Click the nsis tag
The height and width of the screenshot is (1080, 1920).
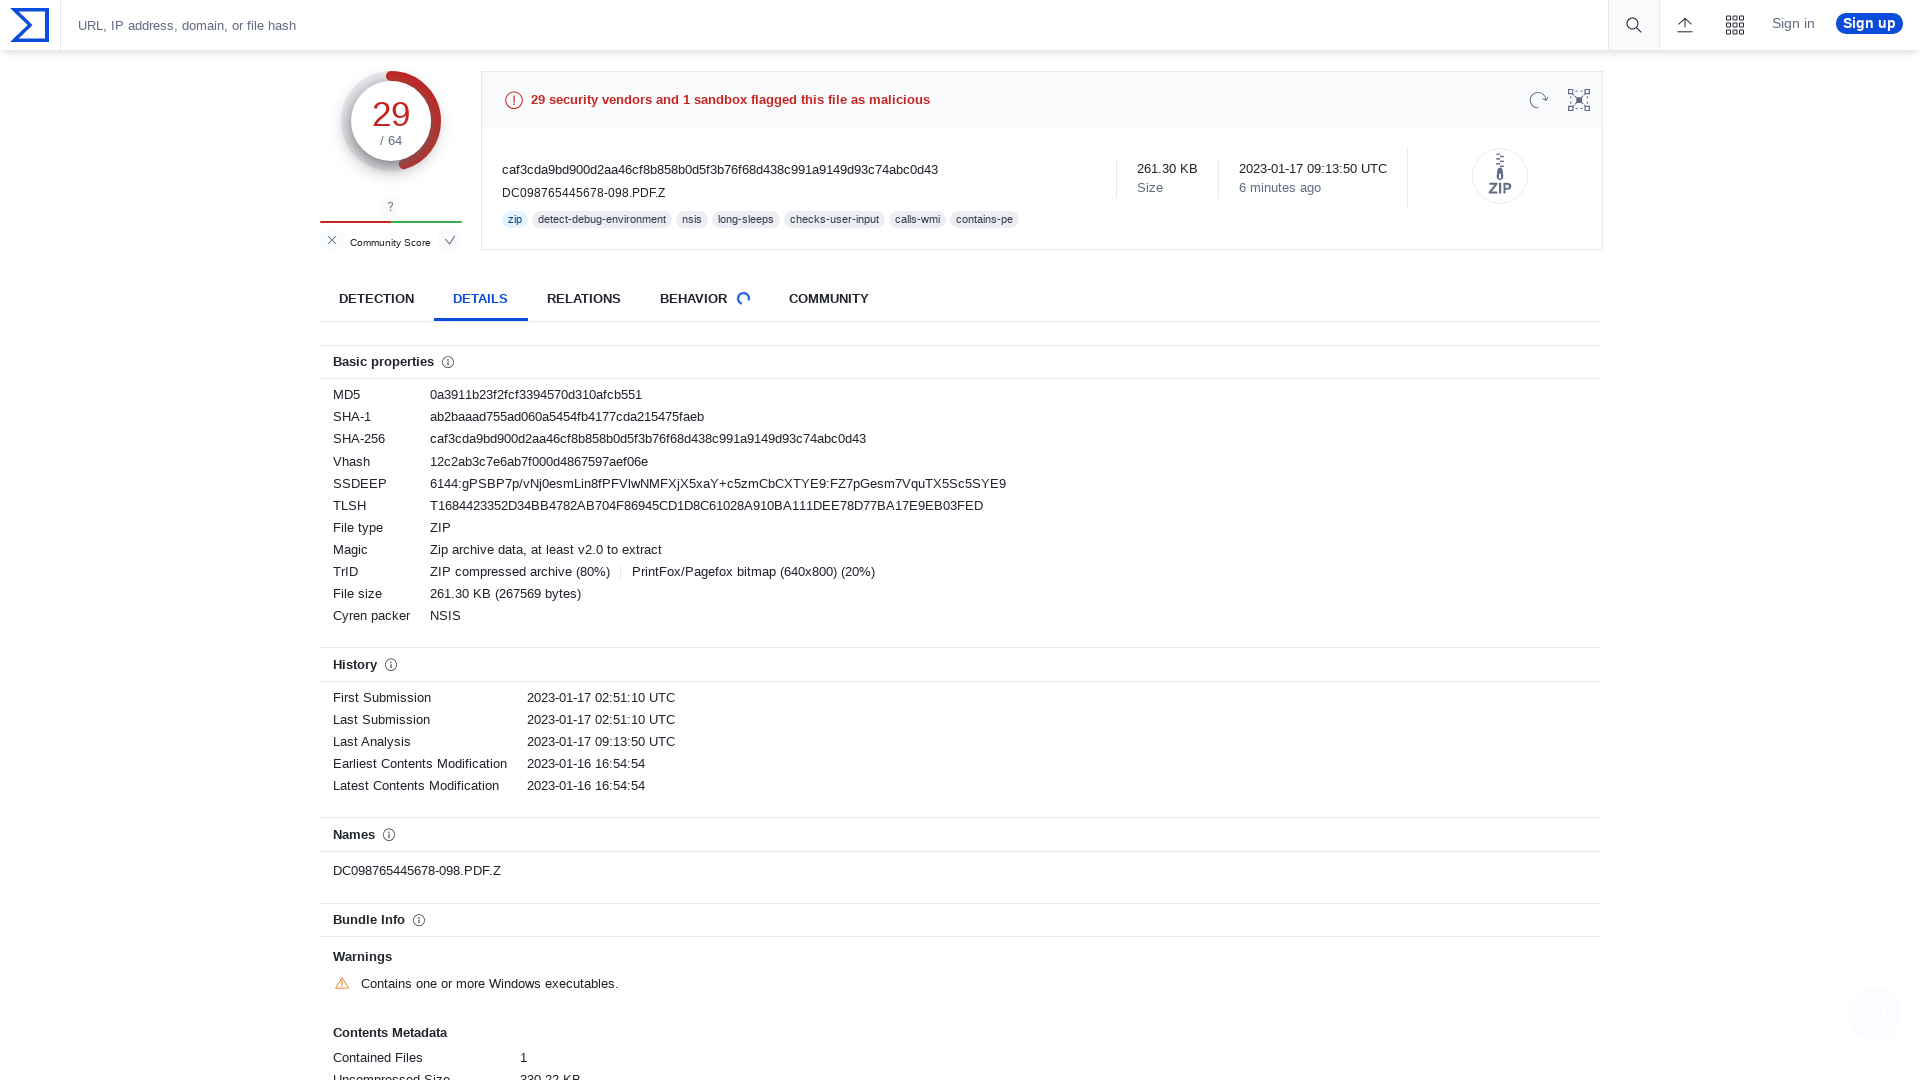pyautogui.click(x=692, y=220)
